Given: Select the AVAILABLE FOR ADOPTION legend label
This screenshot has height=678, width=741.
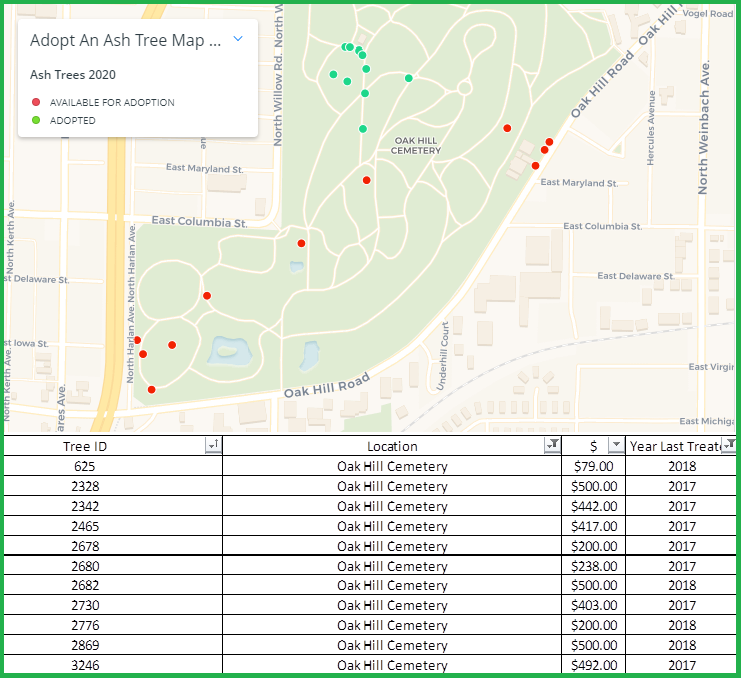Looking at the screenshot, I should [112, 103].
